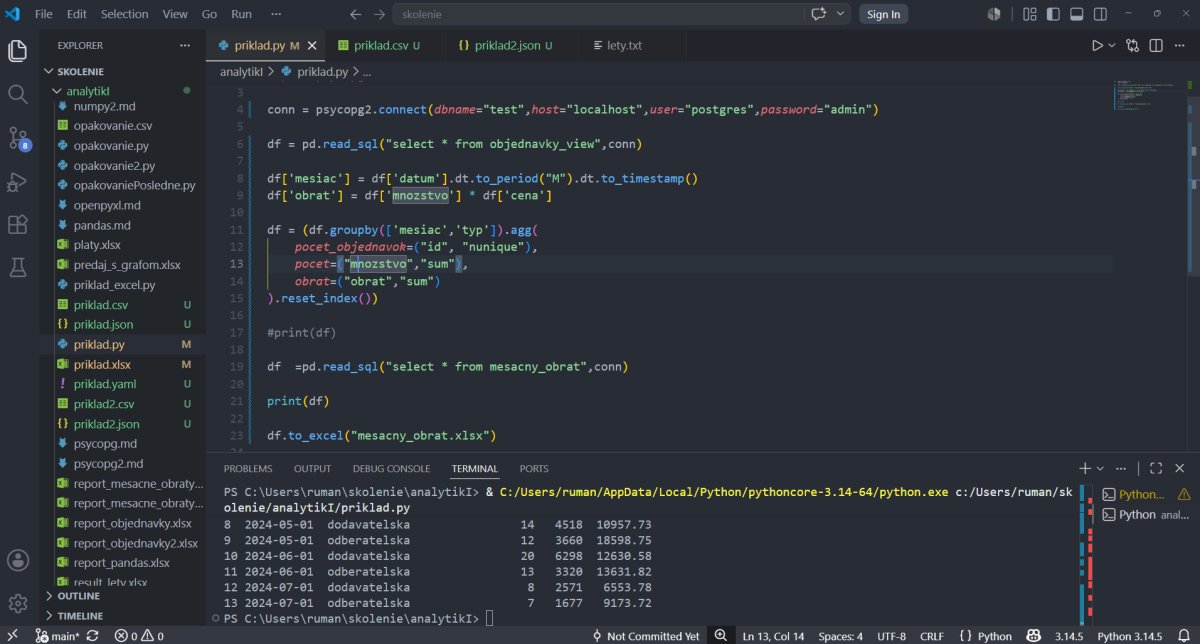Select the CRLF end-of-line setting

tap(931, 635)
